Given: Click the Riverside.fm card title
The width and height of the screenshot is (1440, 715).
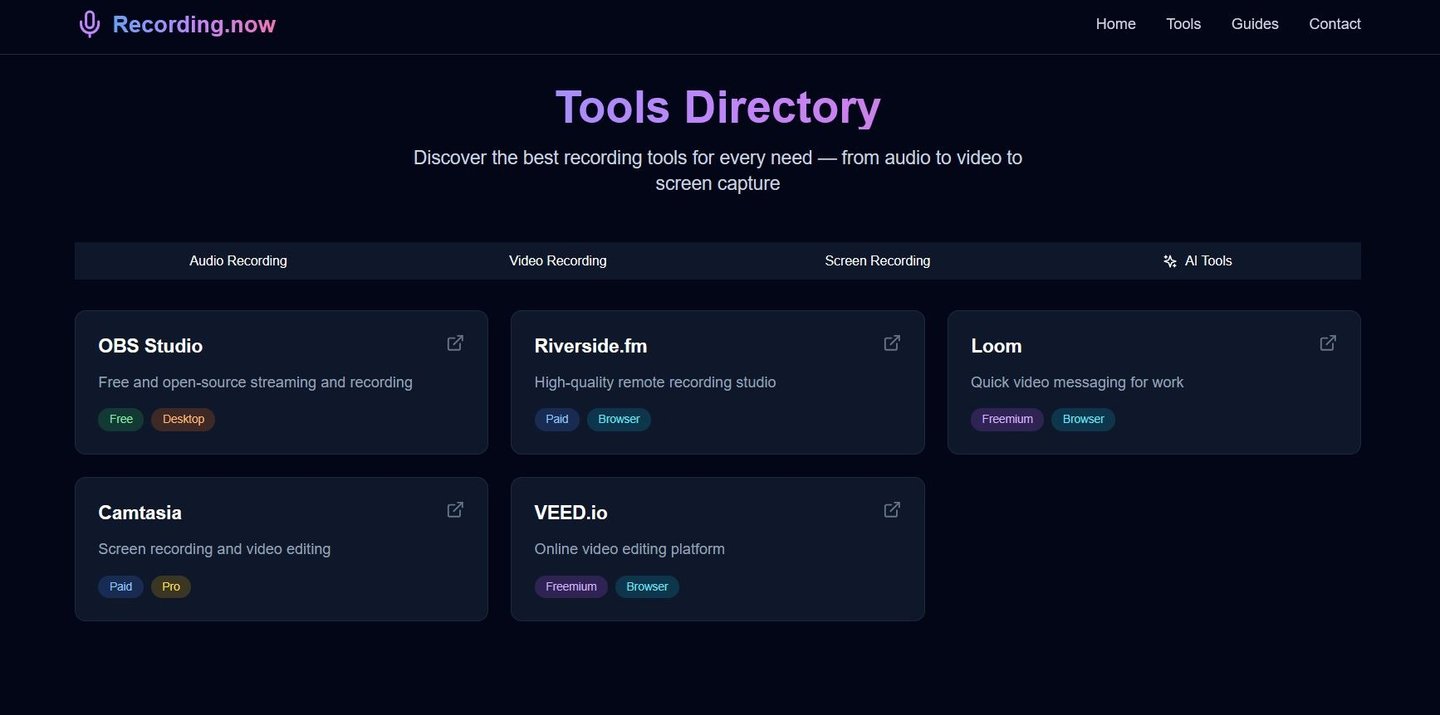Looking at the screenshot, I should tap(591, 346).
